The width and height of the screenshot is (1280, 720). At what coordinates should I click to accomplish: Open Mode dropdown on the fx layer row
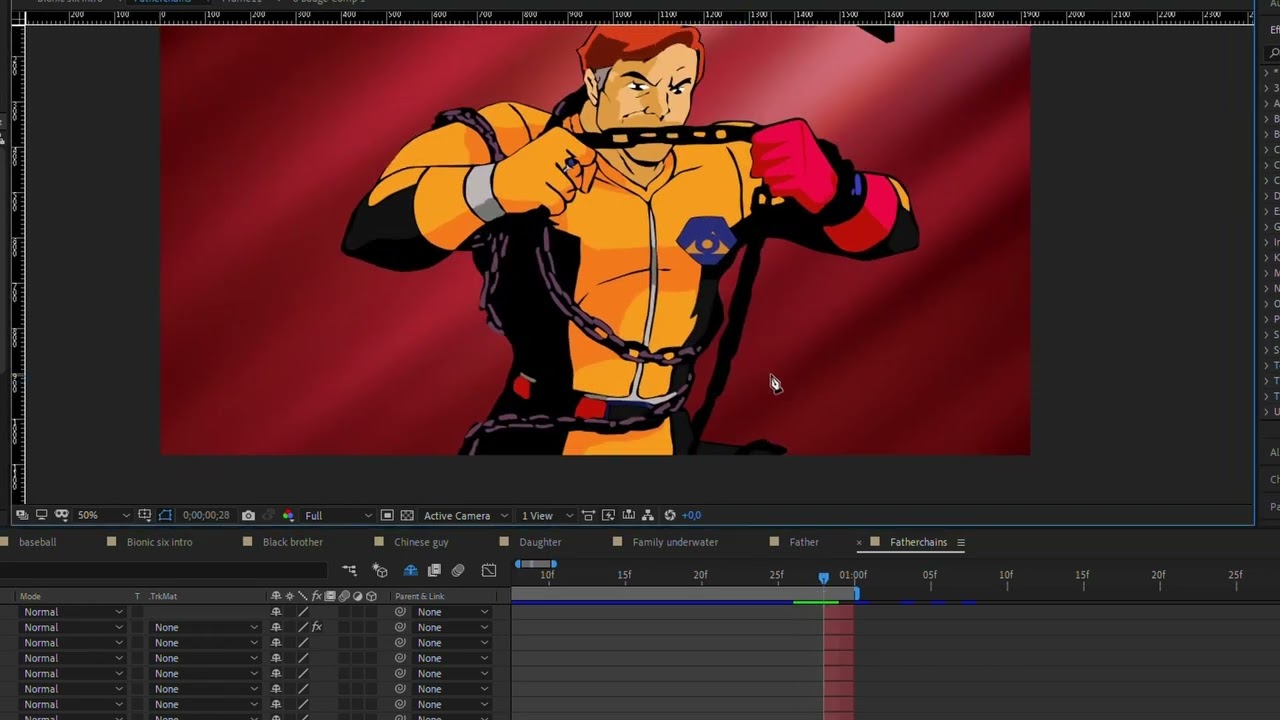tap(72, 628)
